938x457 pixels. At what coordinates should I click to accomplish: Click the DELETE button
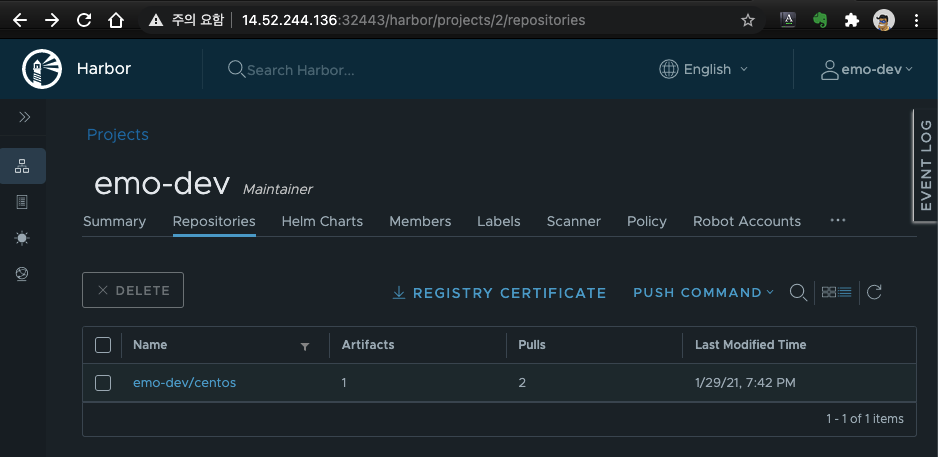tap(133, 290)
